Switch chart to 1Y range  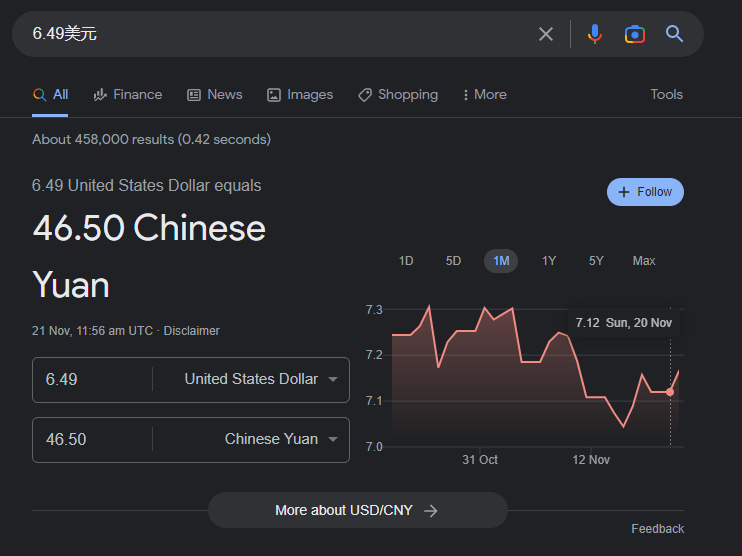click(549, 261)
